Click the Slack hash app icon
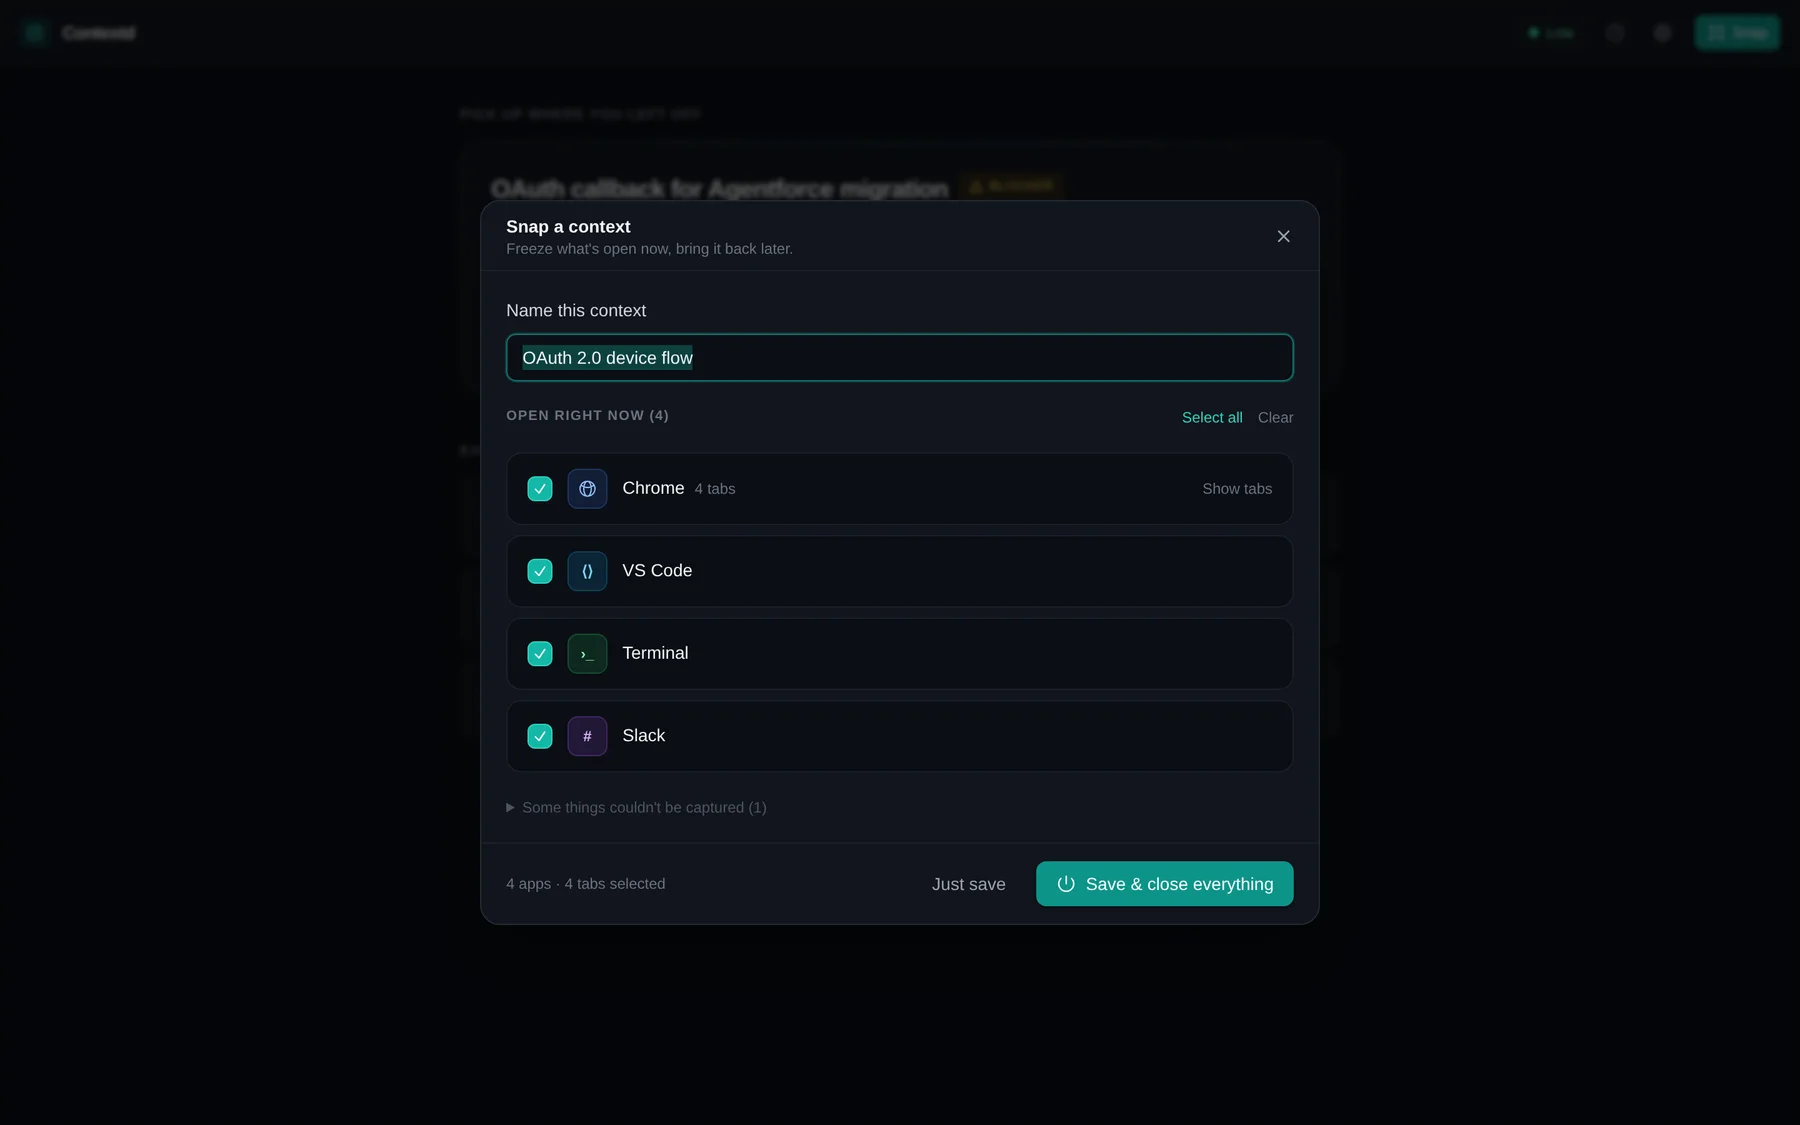 tap(587, 736)
